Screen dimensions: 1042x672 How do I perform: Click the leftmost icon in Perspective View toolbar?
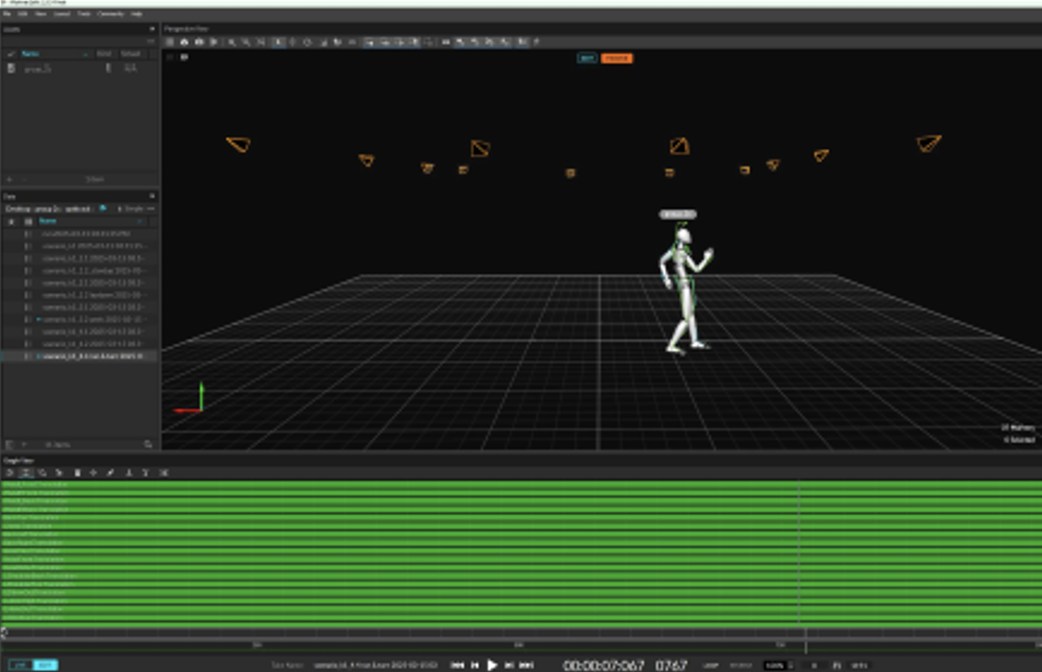pyautogui.click(x=170, y=42)
